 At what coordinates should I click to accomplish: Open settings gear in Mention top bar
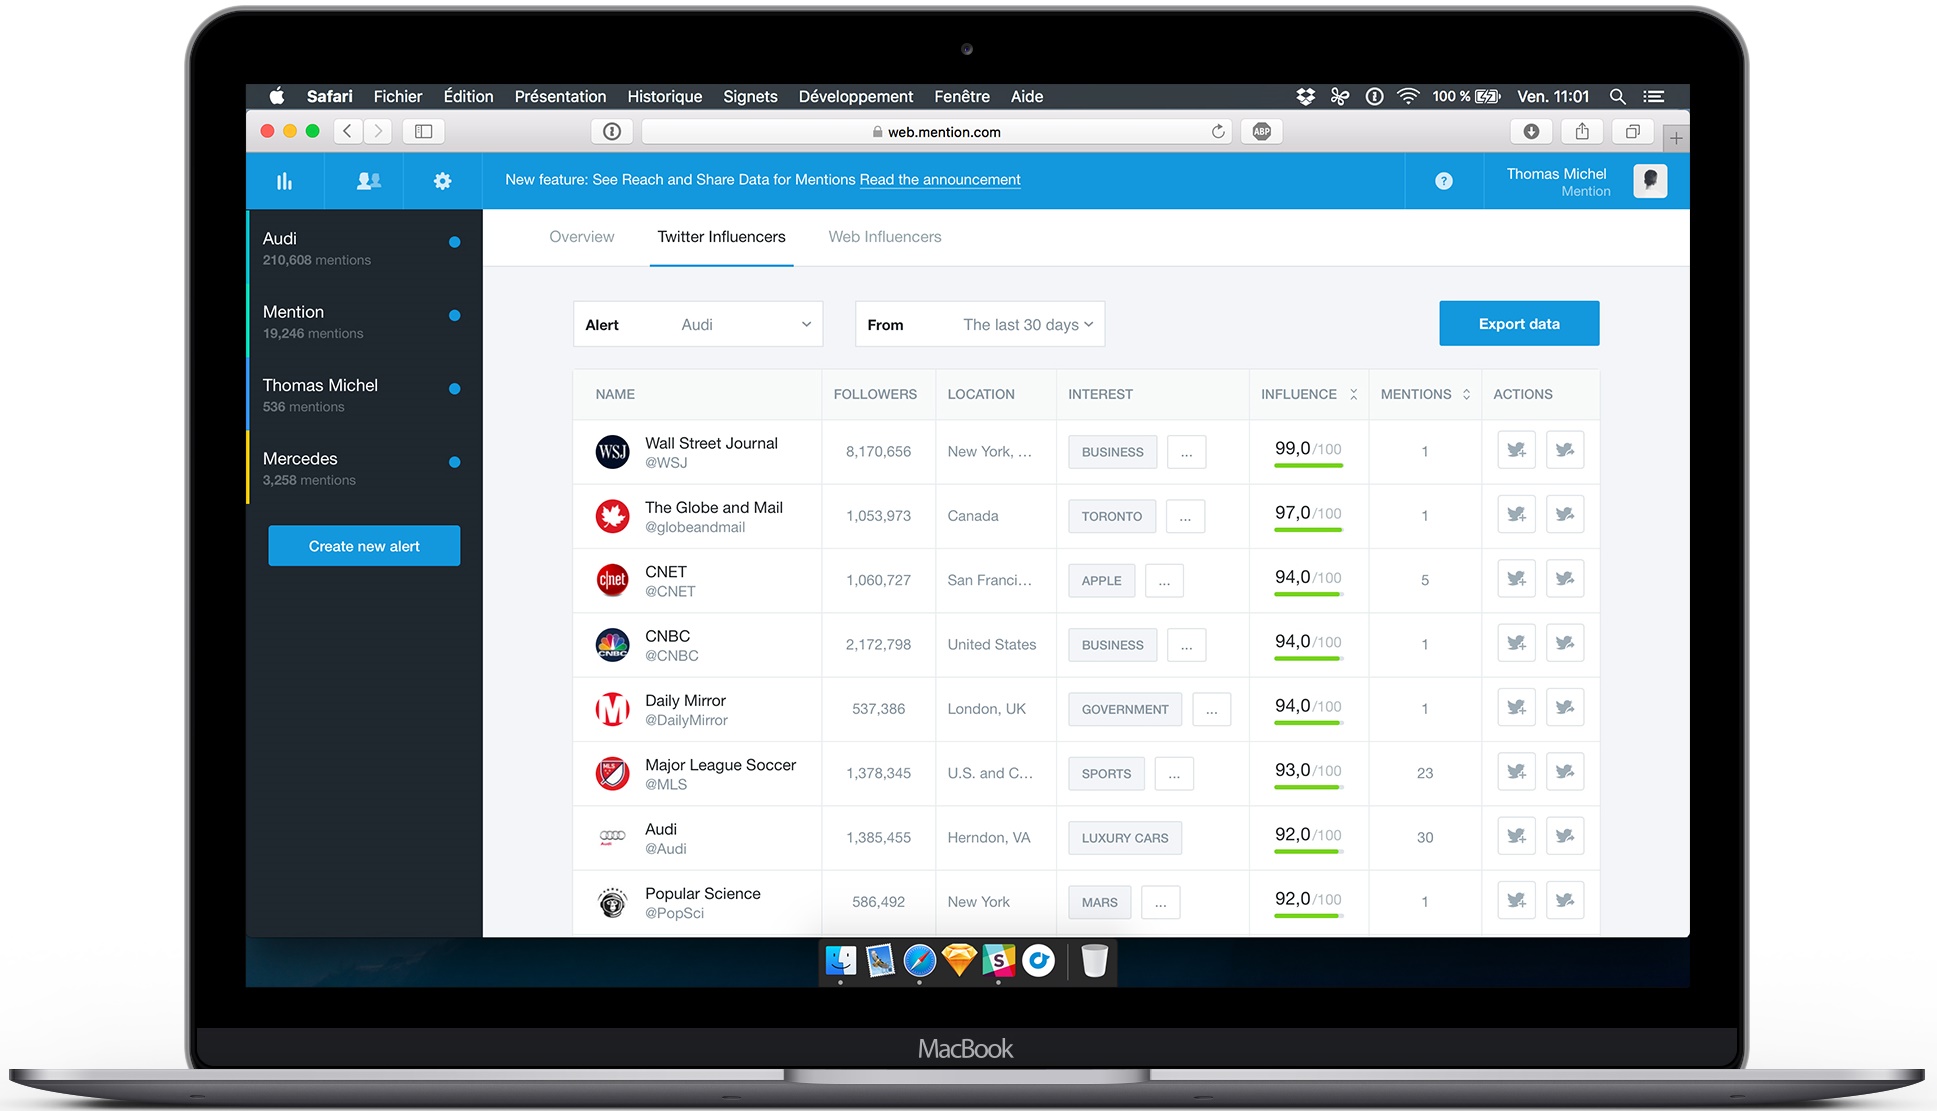click(442, 181)
